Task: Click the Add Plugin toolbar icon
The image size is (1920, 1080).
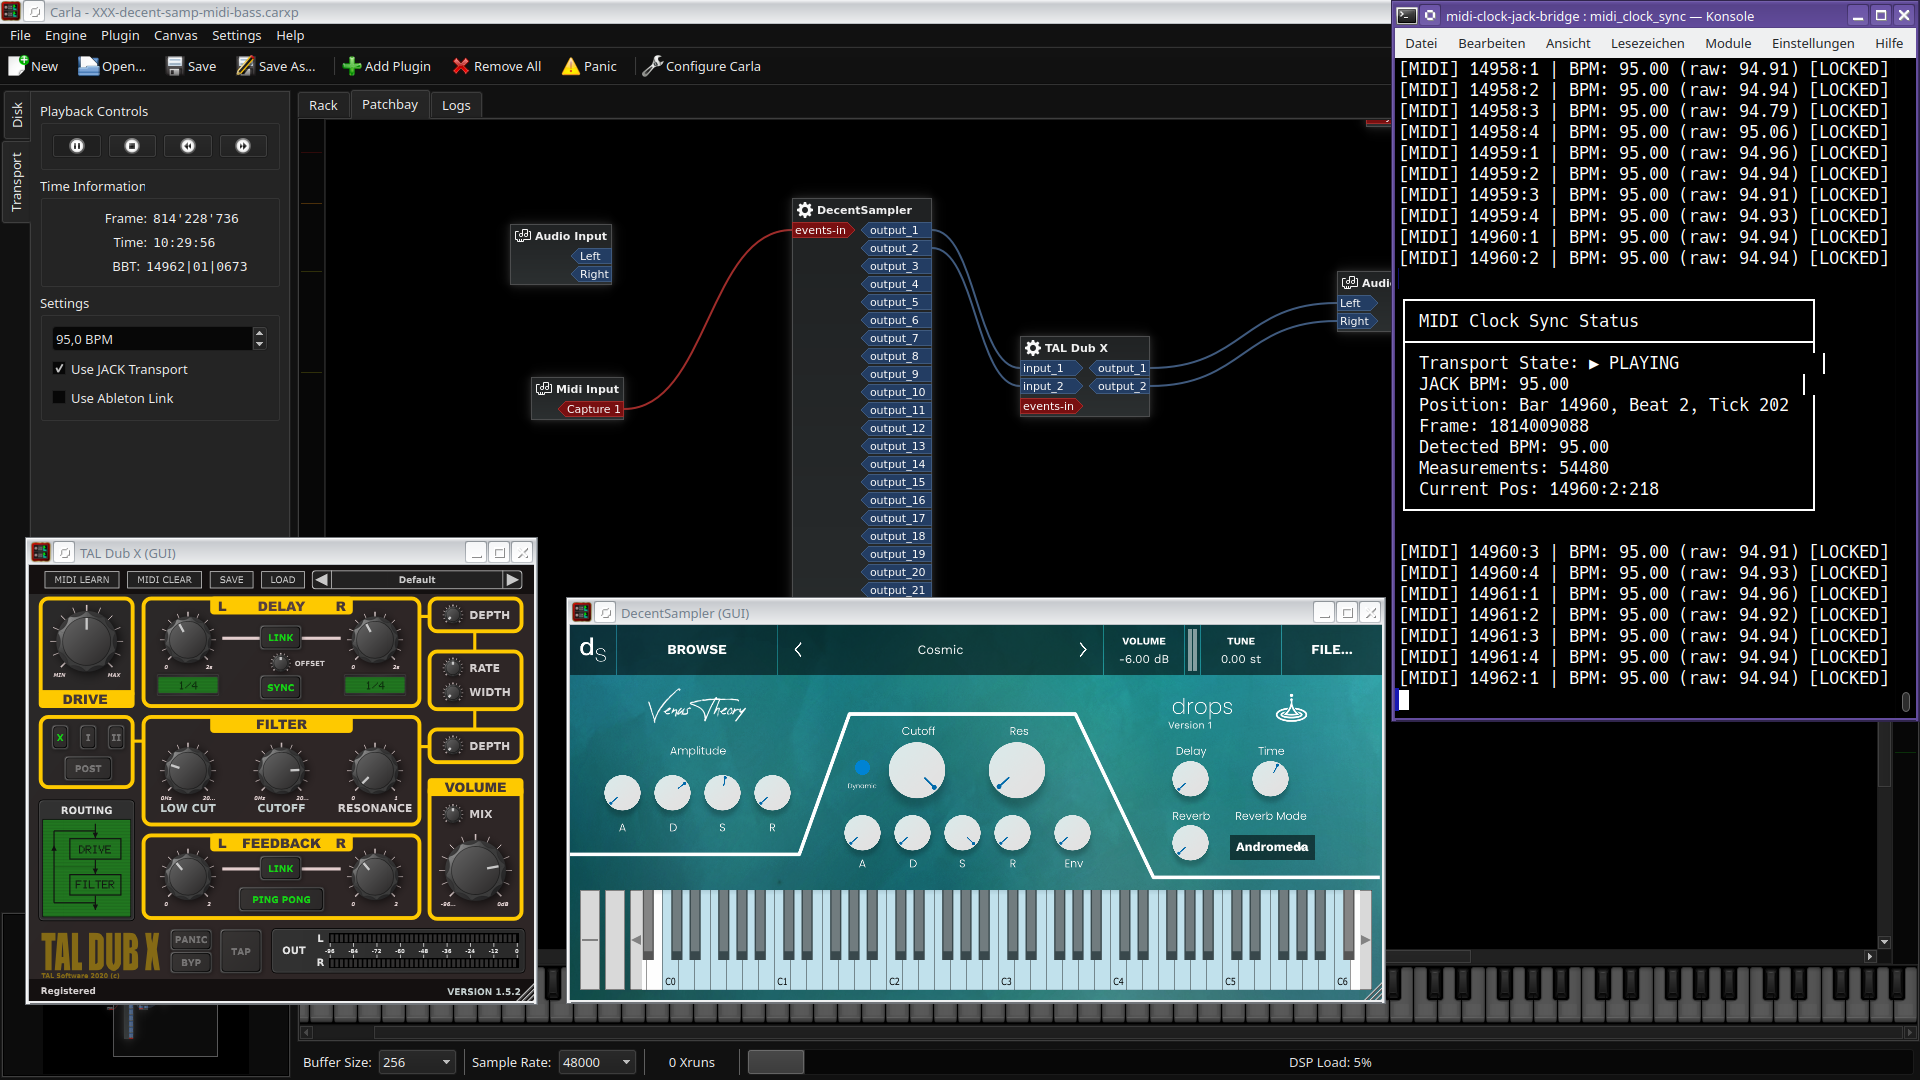Action: [x=351, y=66]
